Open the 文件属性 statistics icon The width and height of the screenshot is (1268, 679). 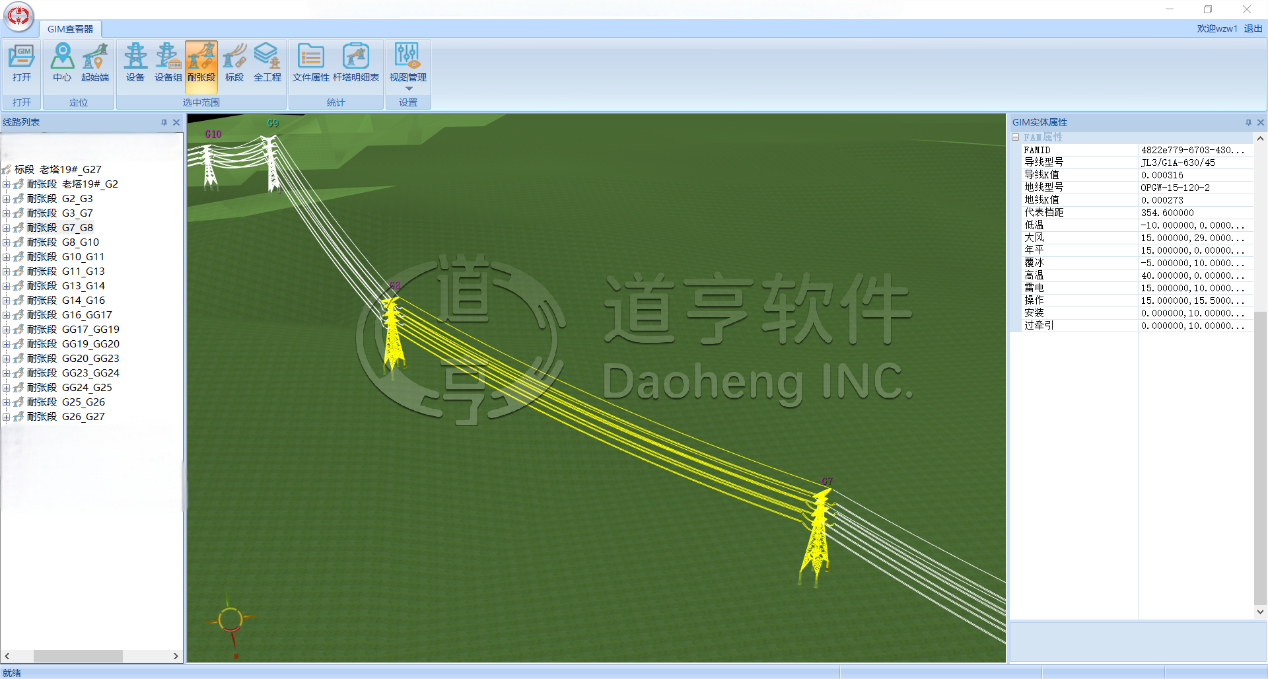pyautogui.click(x=311, y=63)
